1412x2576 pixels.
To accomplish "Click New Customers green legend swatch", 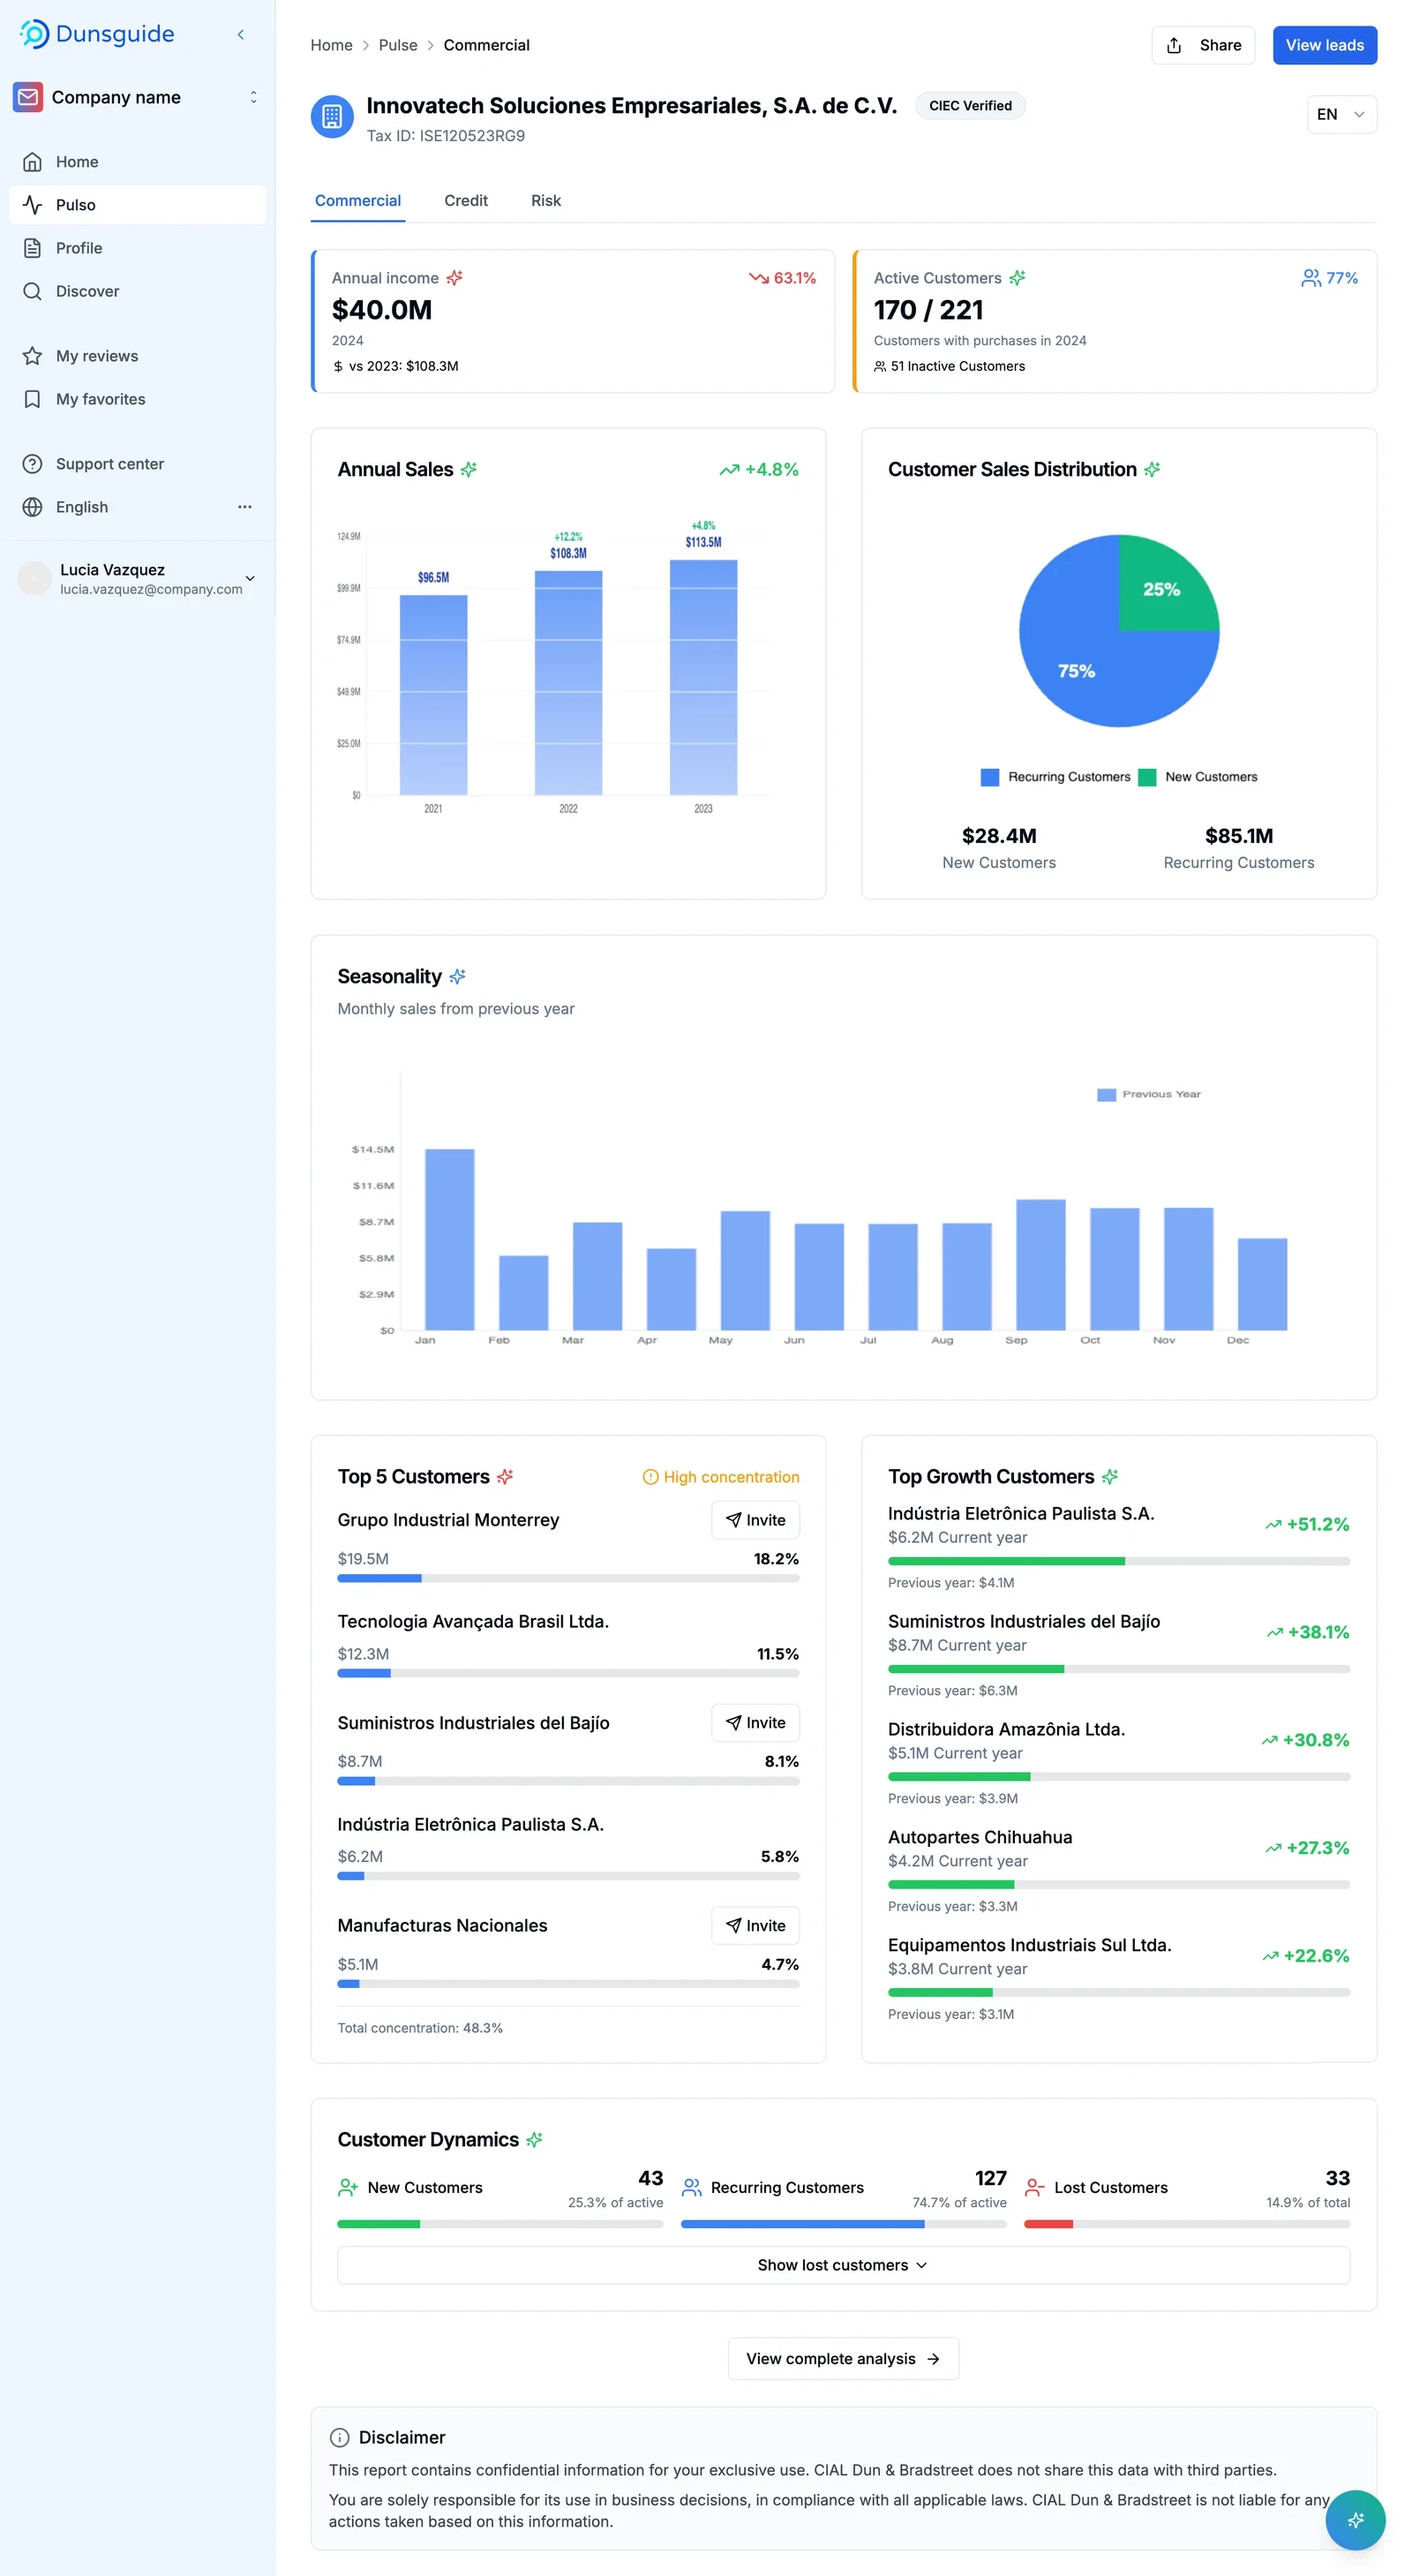I will tap(1147, 777).
